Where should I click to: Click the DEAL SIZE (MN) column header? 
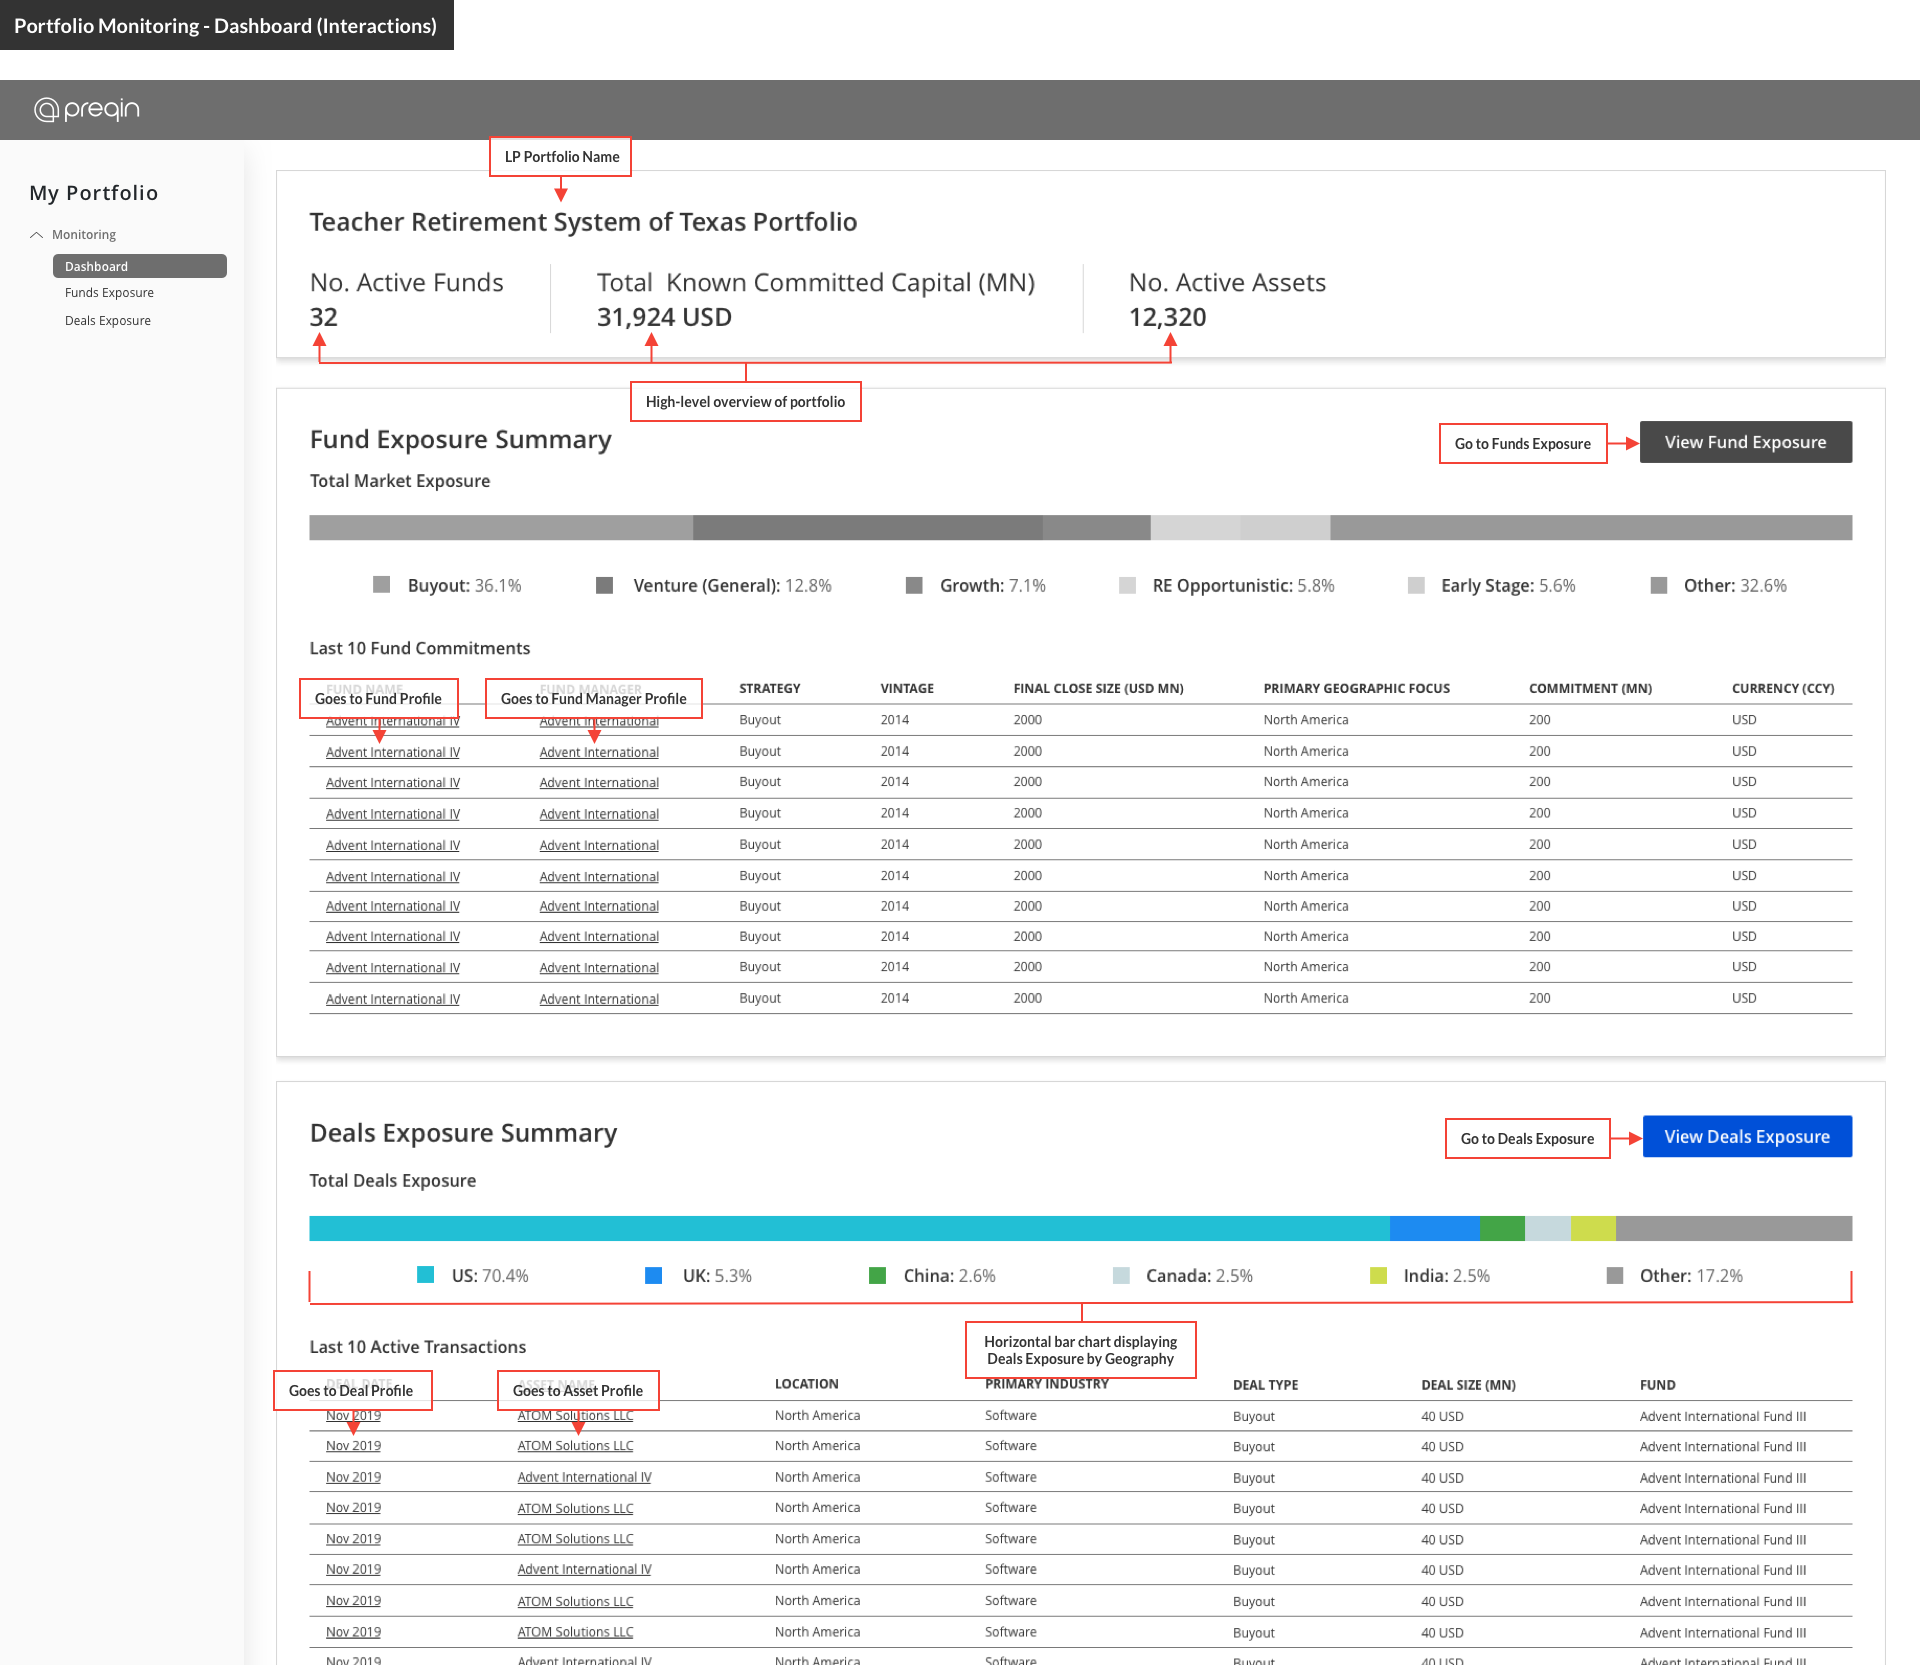1468,1386
